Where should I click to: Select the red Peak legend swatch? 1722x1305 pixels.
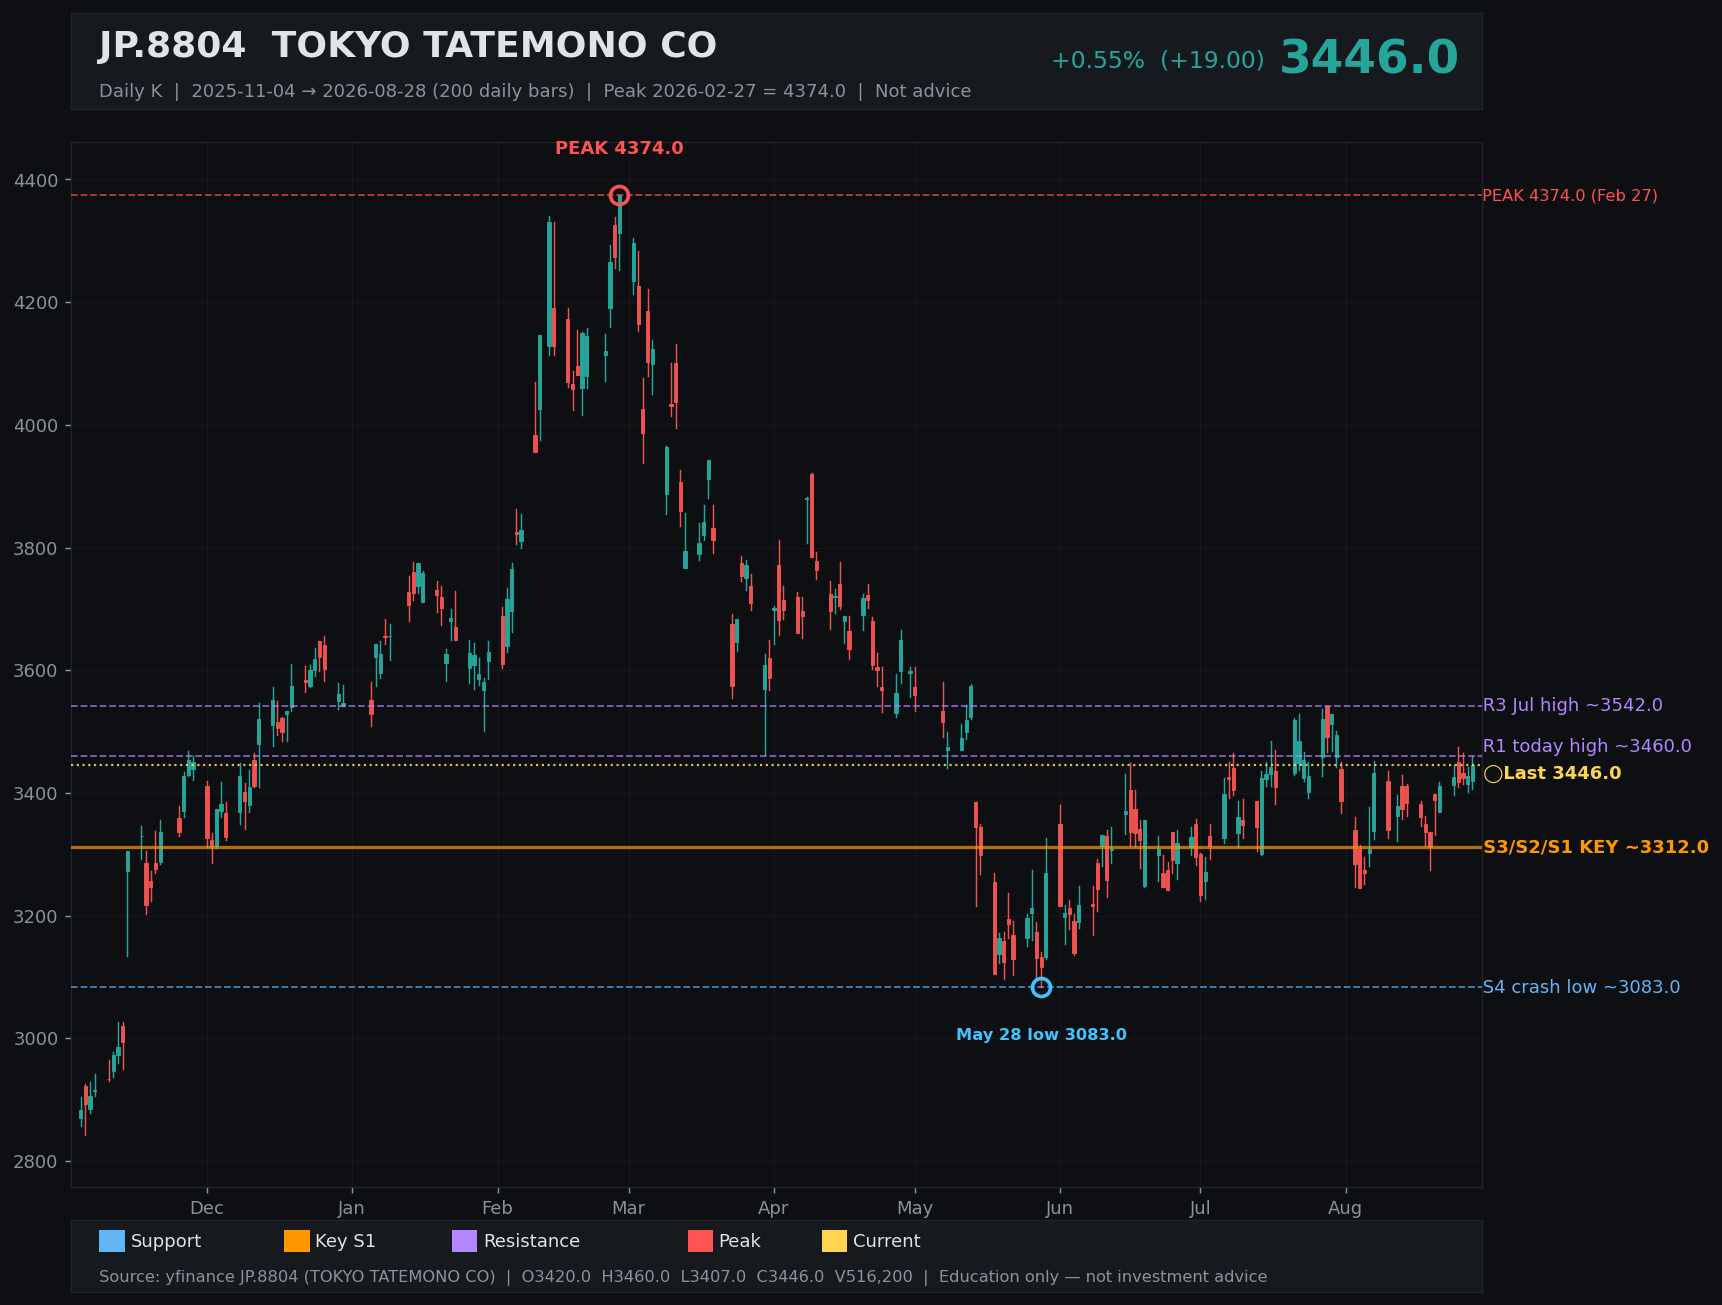click(x=700, y=1241)
